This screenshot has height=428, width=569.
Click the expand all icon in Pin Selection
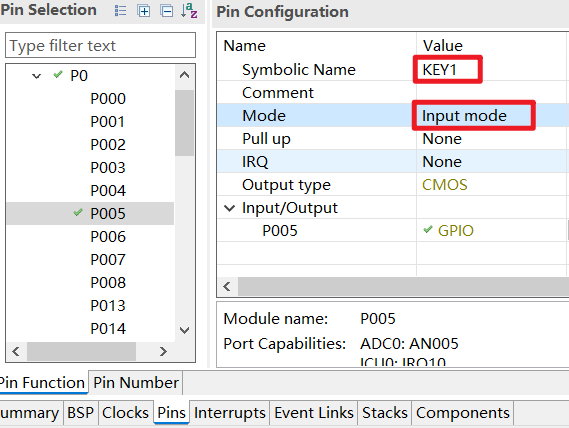tap(144, 11)
